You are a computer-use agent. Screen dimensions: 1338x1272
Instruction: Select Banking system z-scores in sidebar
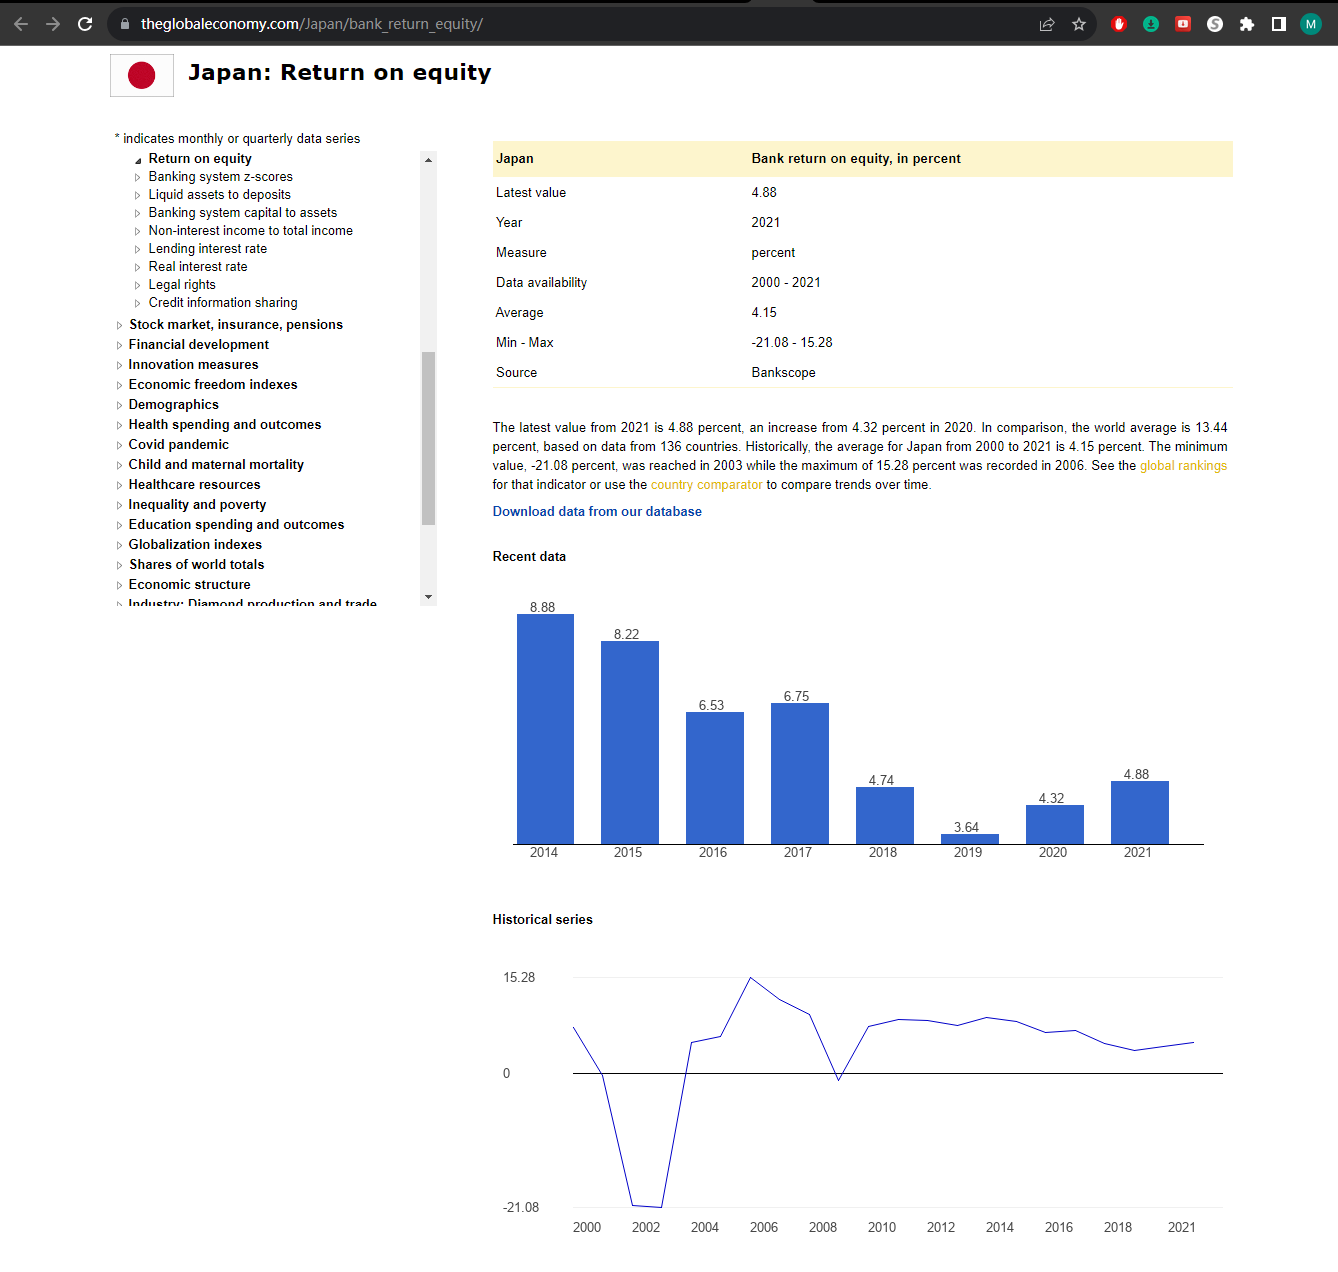[220, 177]
